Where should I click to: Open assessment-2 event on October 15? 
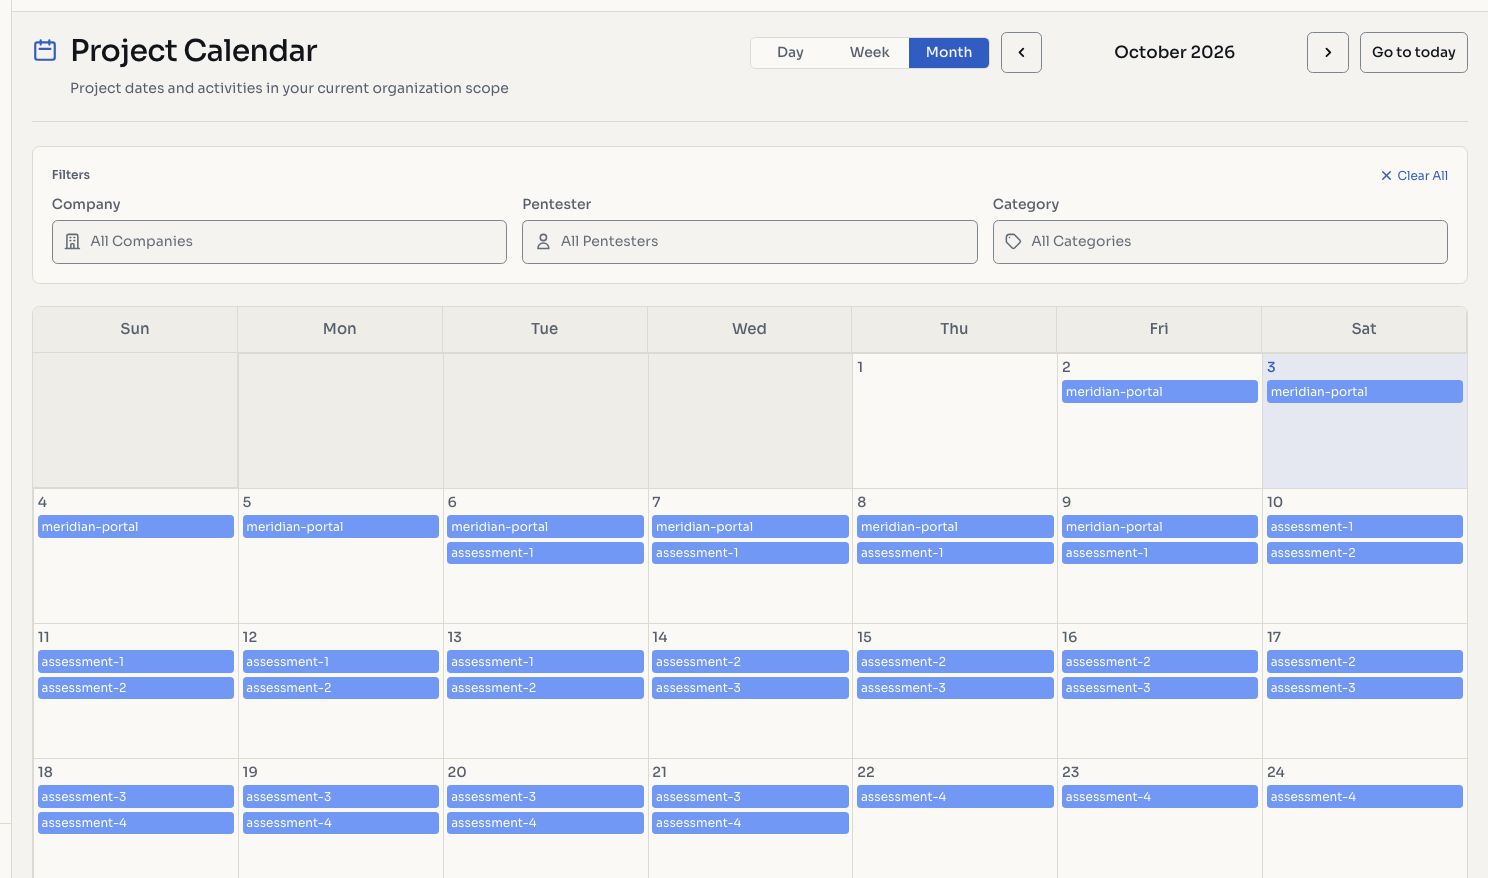click(955, 662)
